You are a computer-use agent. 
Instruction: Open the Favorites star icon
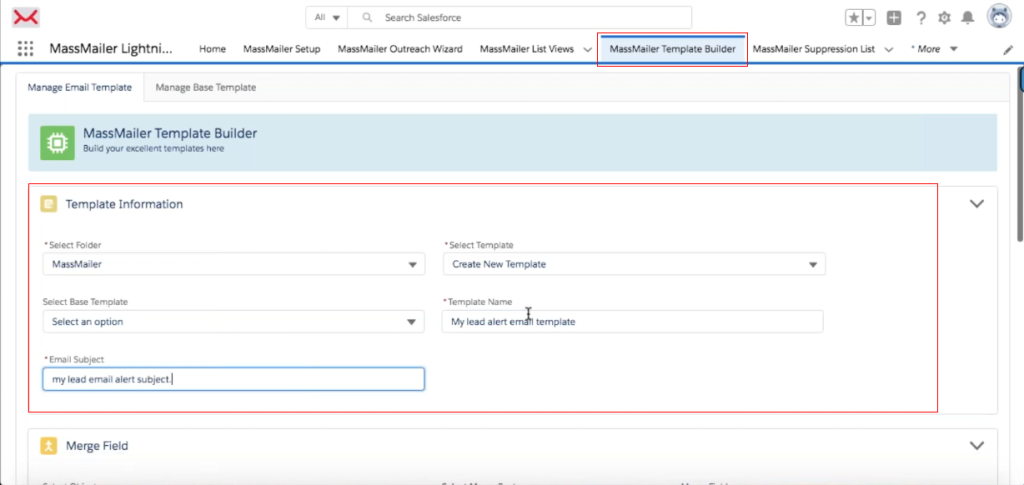(x=854, y=18)
